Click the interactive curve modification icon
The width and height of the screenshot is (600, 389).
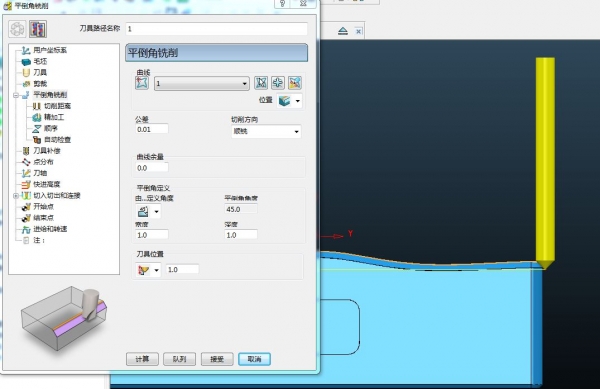295,82
